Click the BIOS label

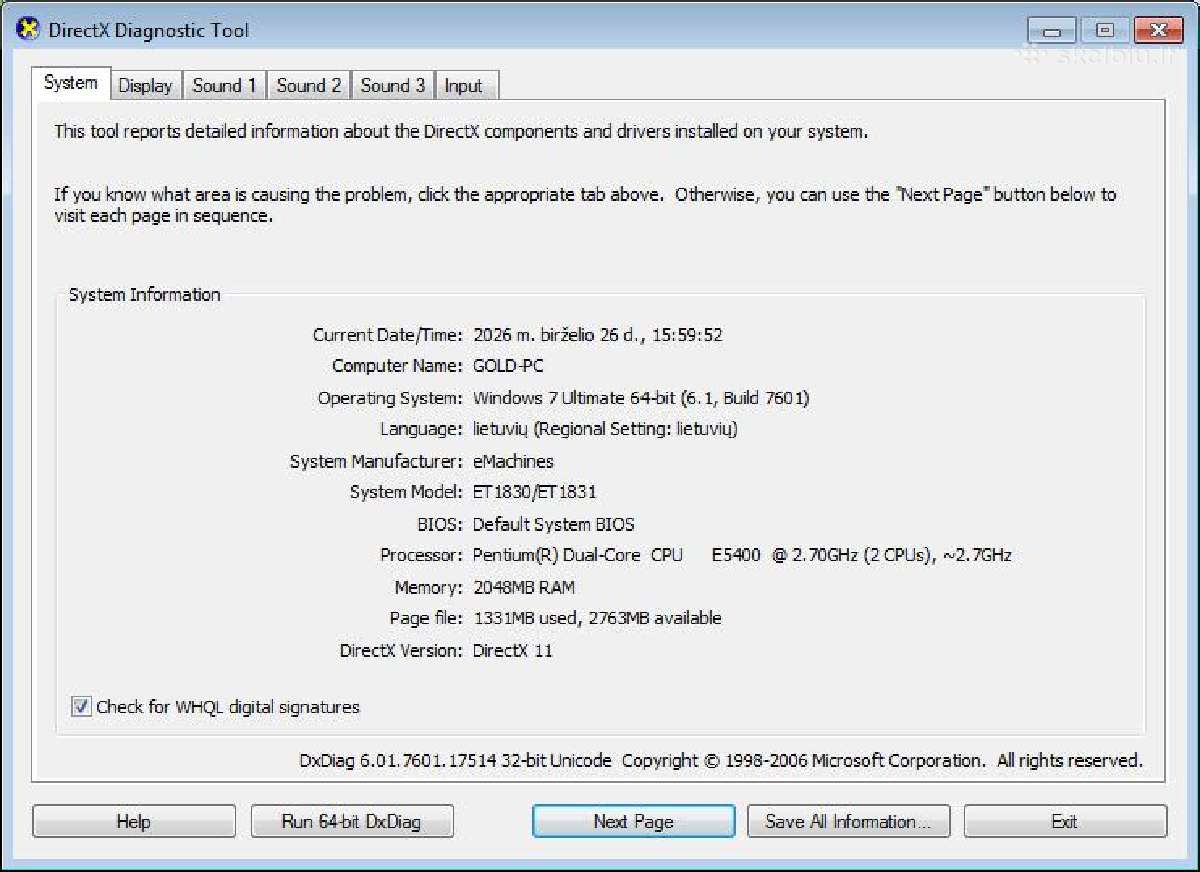click(441, 524)
